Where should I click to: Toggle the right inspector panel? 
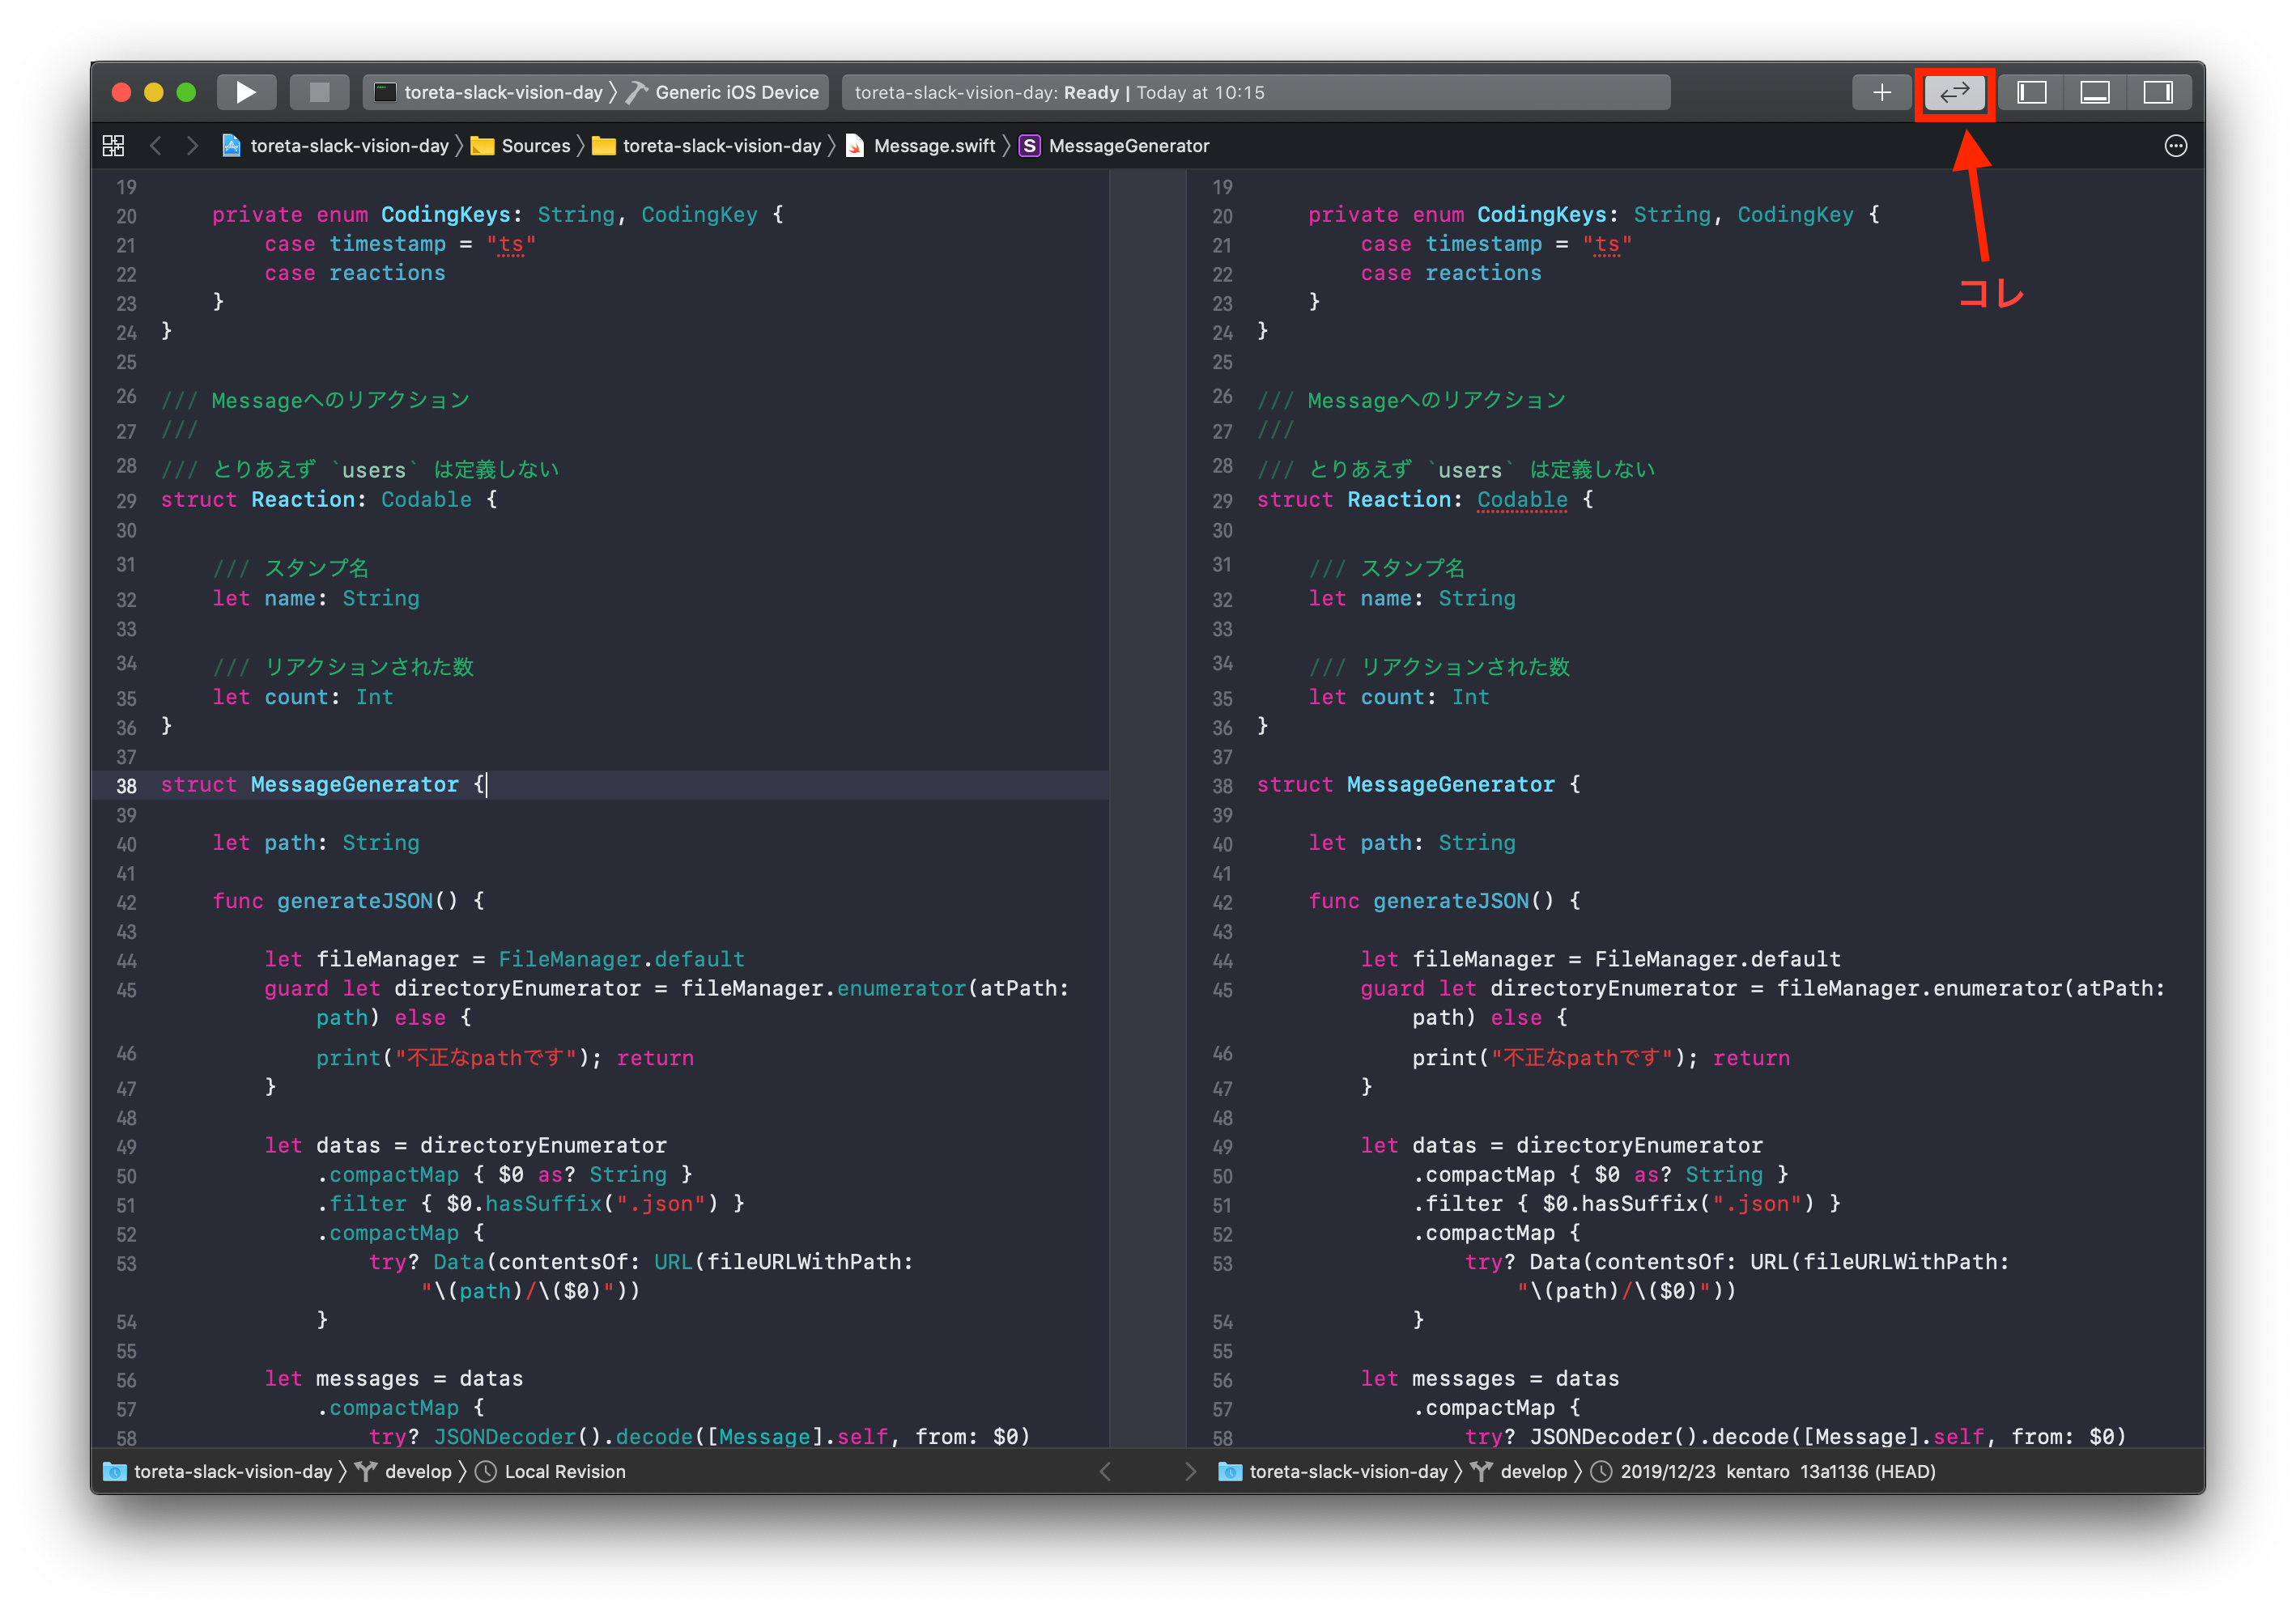(x=2158, y=92)
